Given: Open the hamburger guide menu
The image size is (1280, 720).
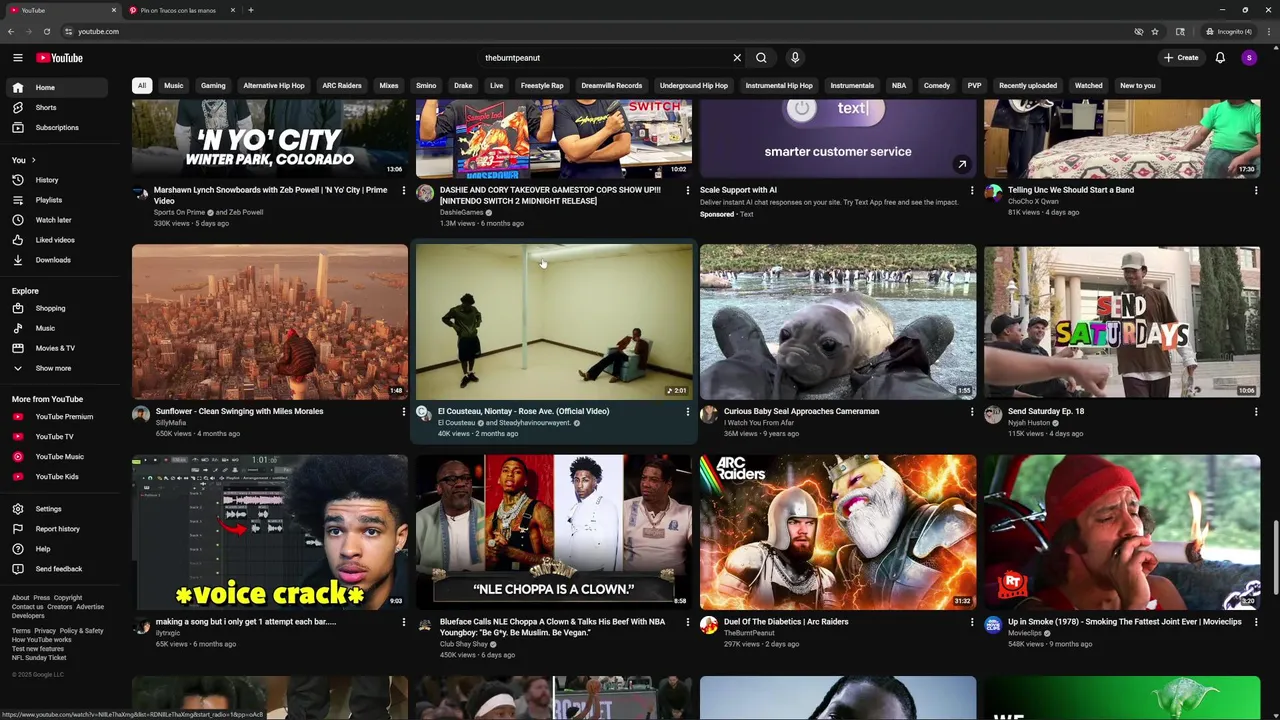Looking at the screenshot, I should [x=17, y=58].
